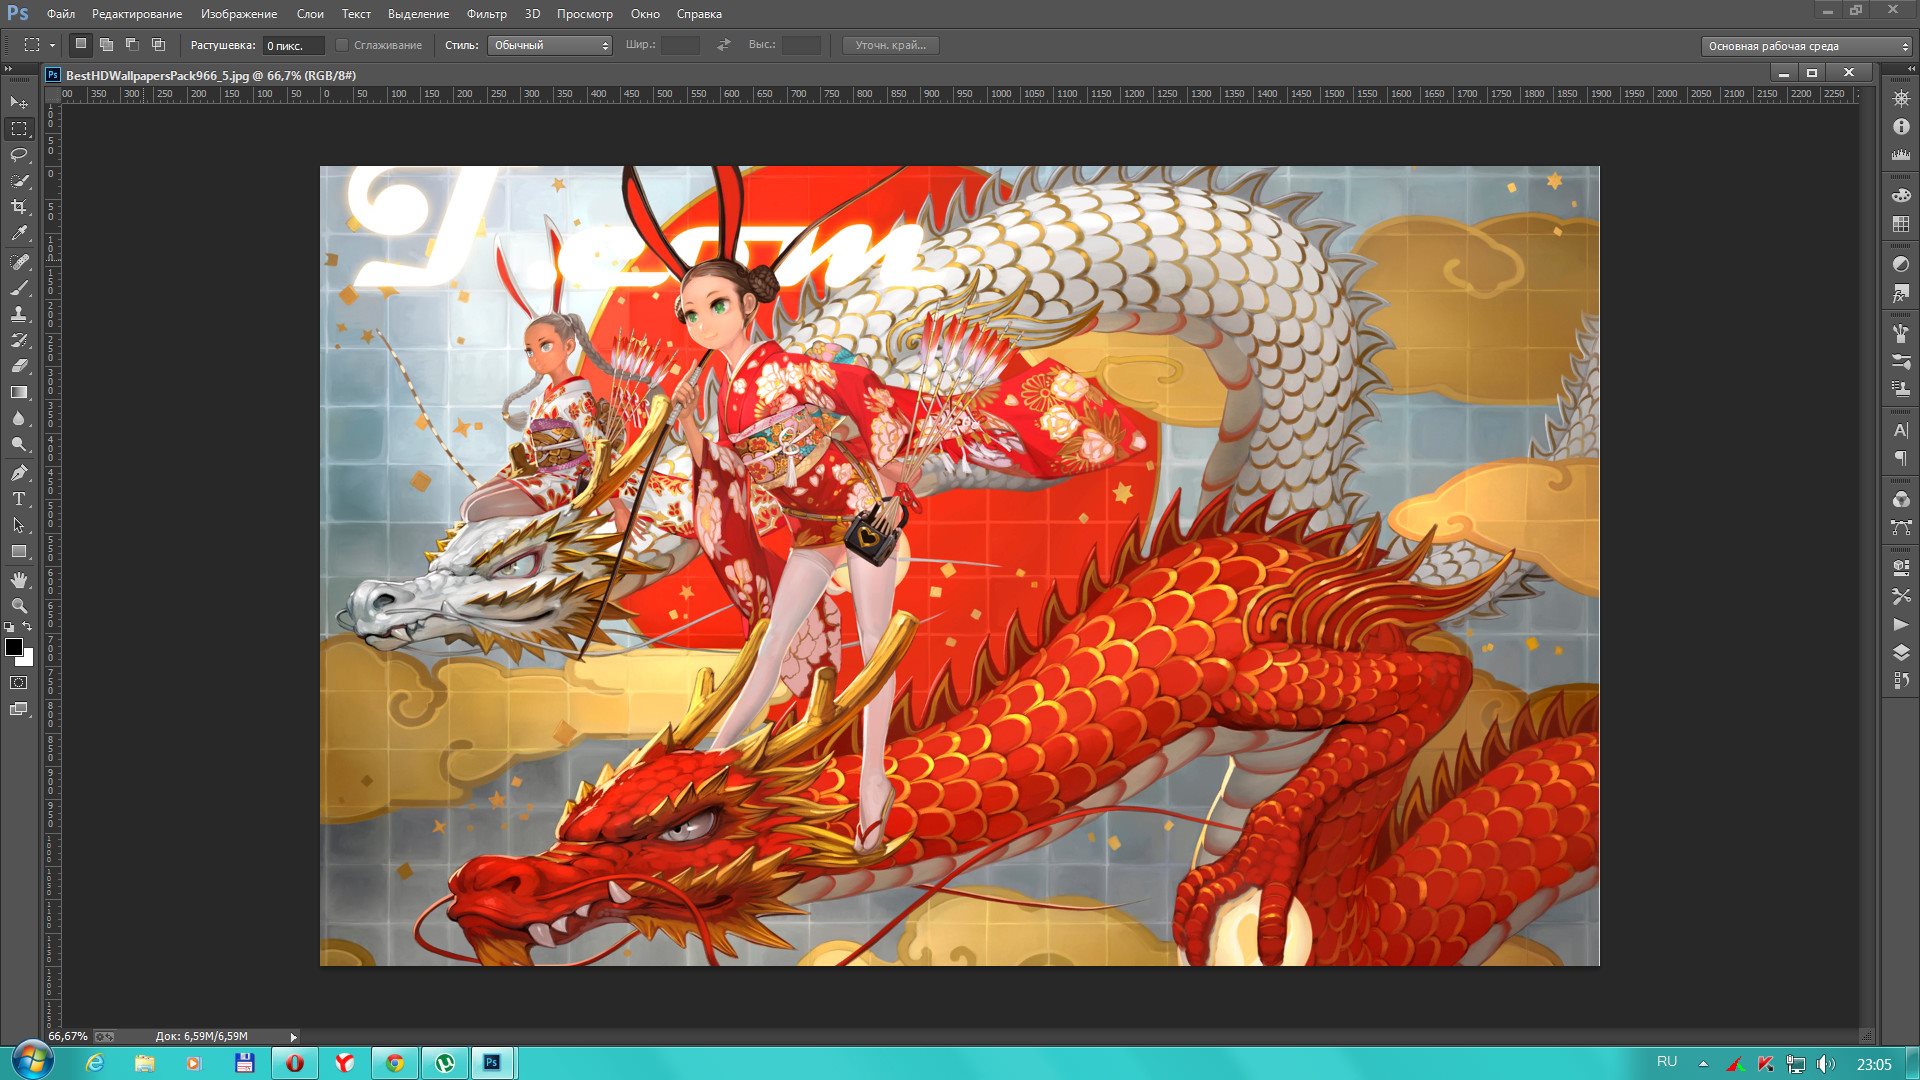Click the background color swatch
The height and width of the screenshot is (1080, 1920).
[28, 660]
